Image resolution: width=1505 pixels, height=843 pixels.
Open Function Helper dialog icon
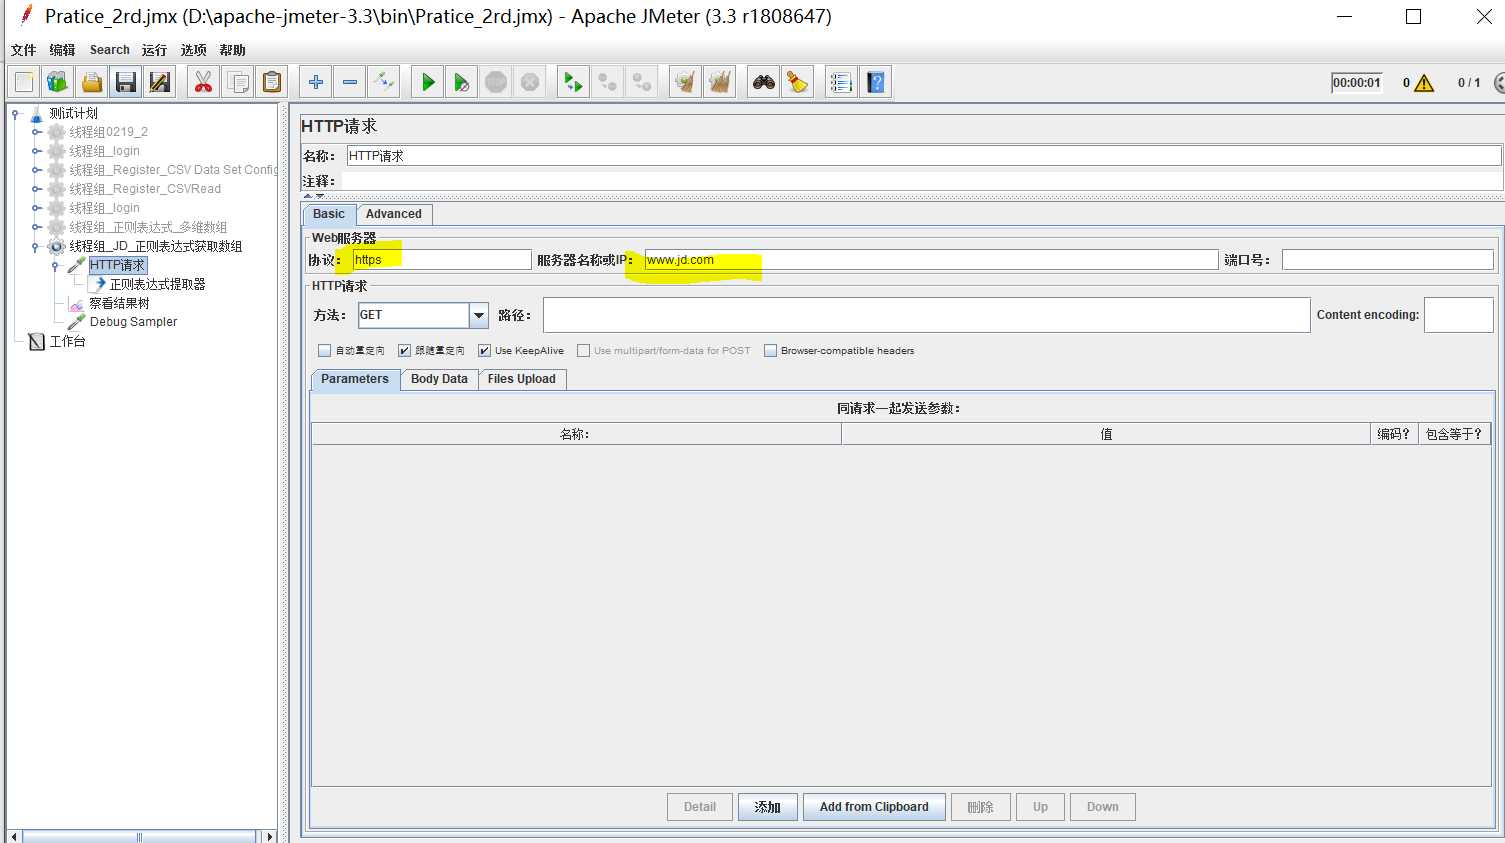point(841,82)
